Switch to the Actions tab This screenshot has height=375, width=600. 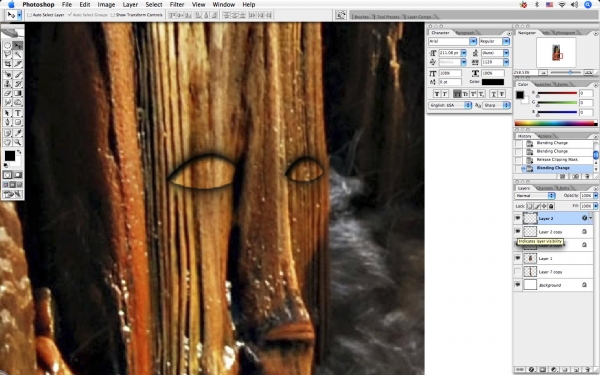pyautogui.click(x=545, y=136)
